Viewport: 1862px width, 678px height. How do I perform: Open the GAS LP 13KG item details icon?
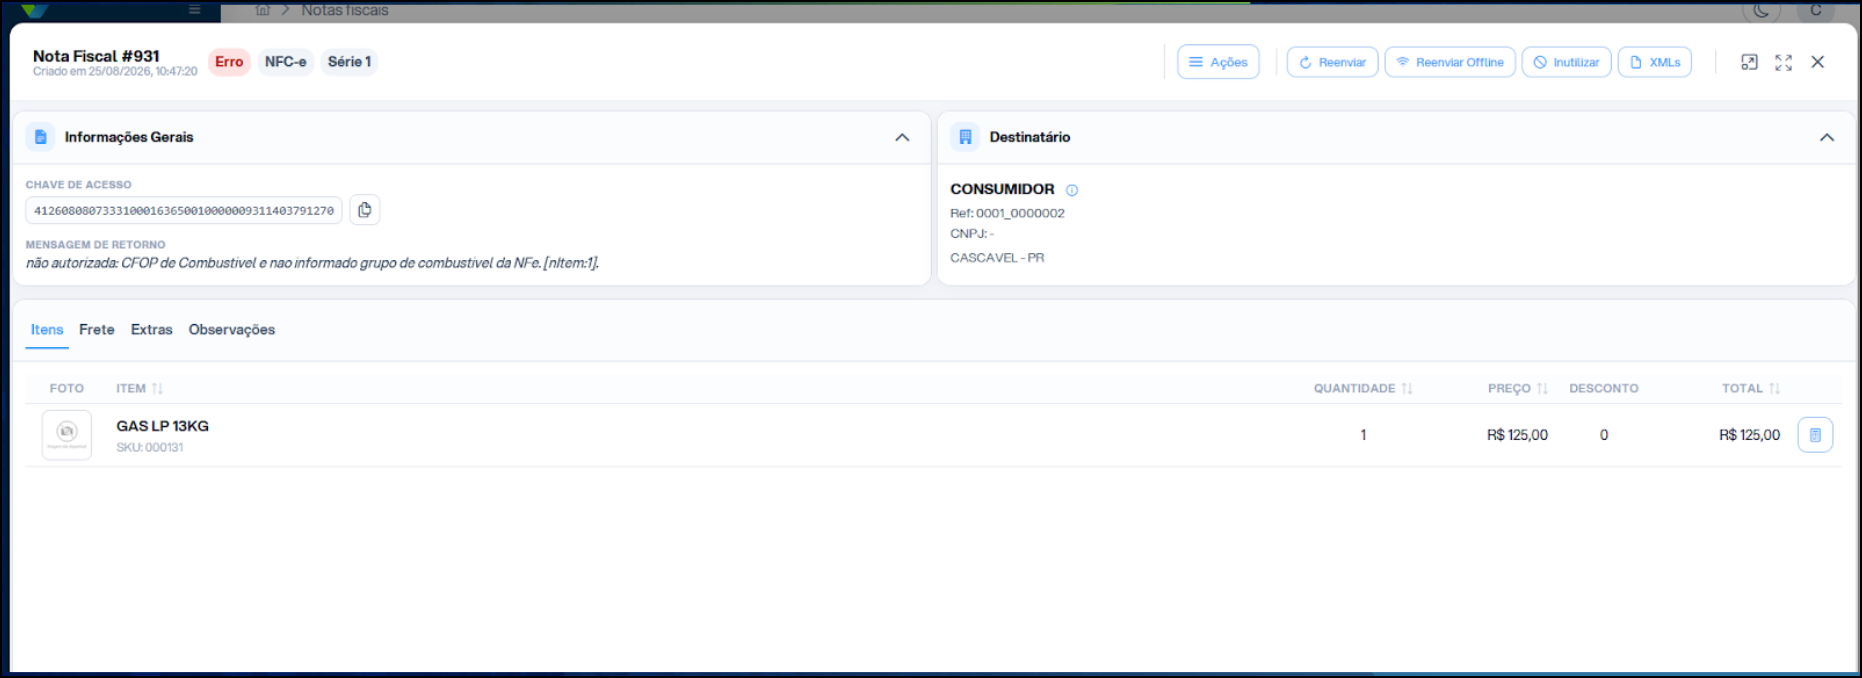pos(1815,435)
